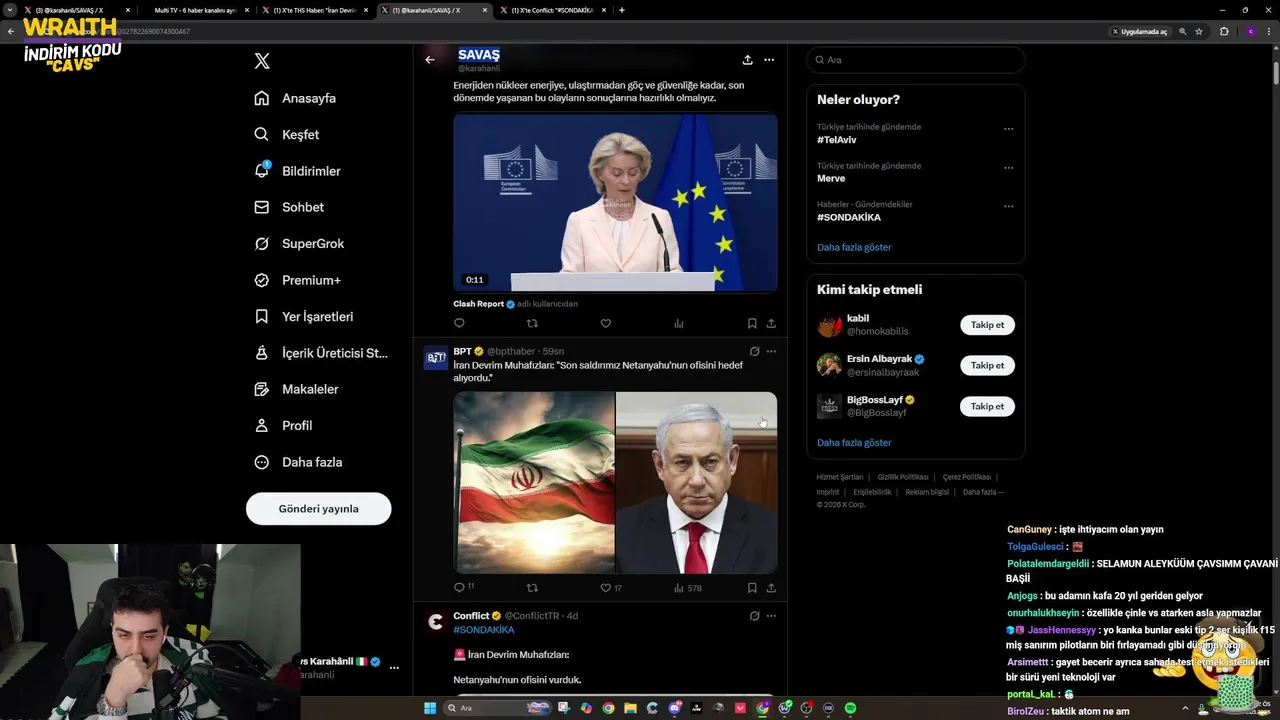Share the BPT post

771,588
